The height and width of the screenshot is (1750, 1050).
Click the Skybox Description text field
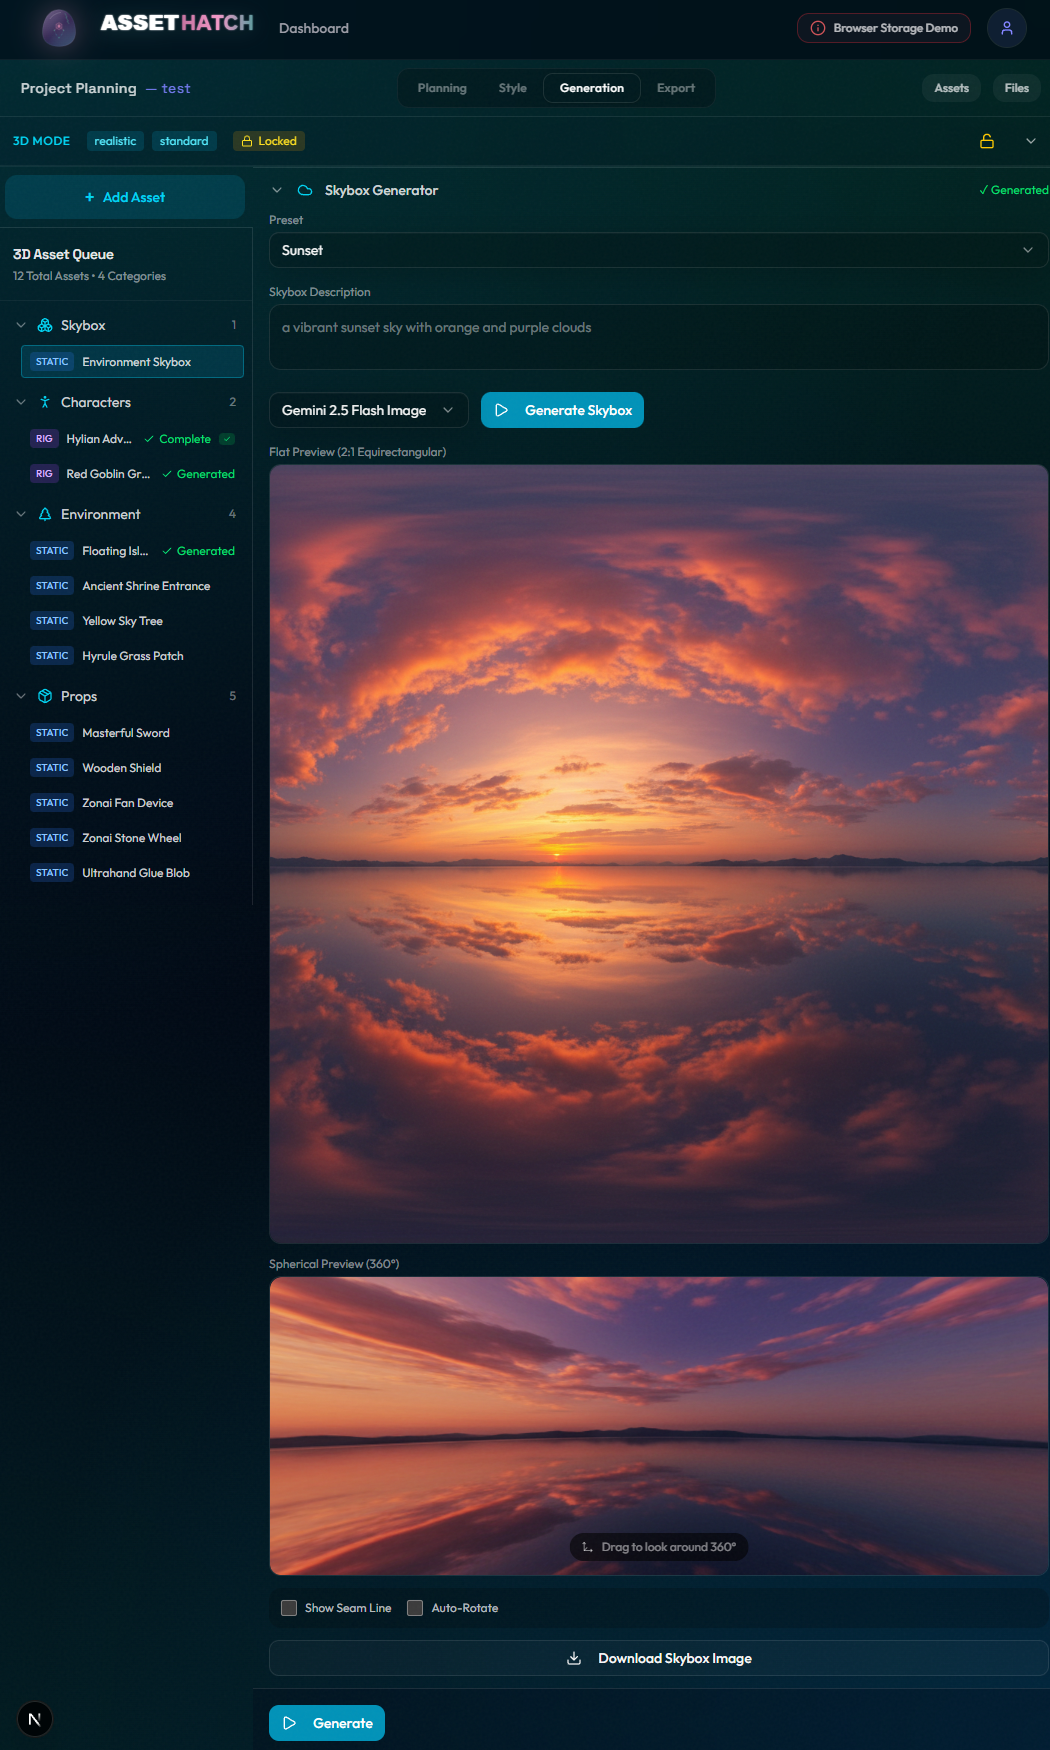(658, 337)
